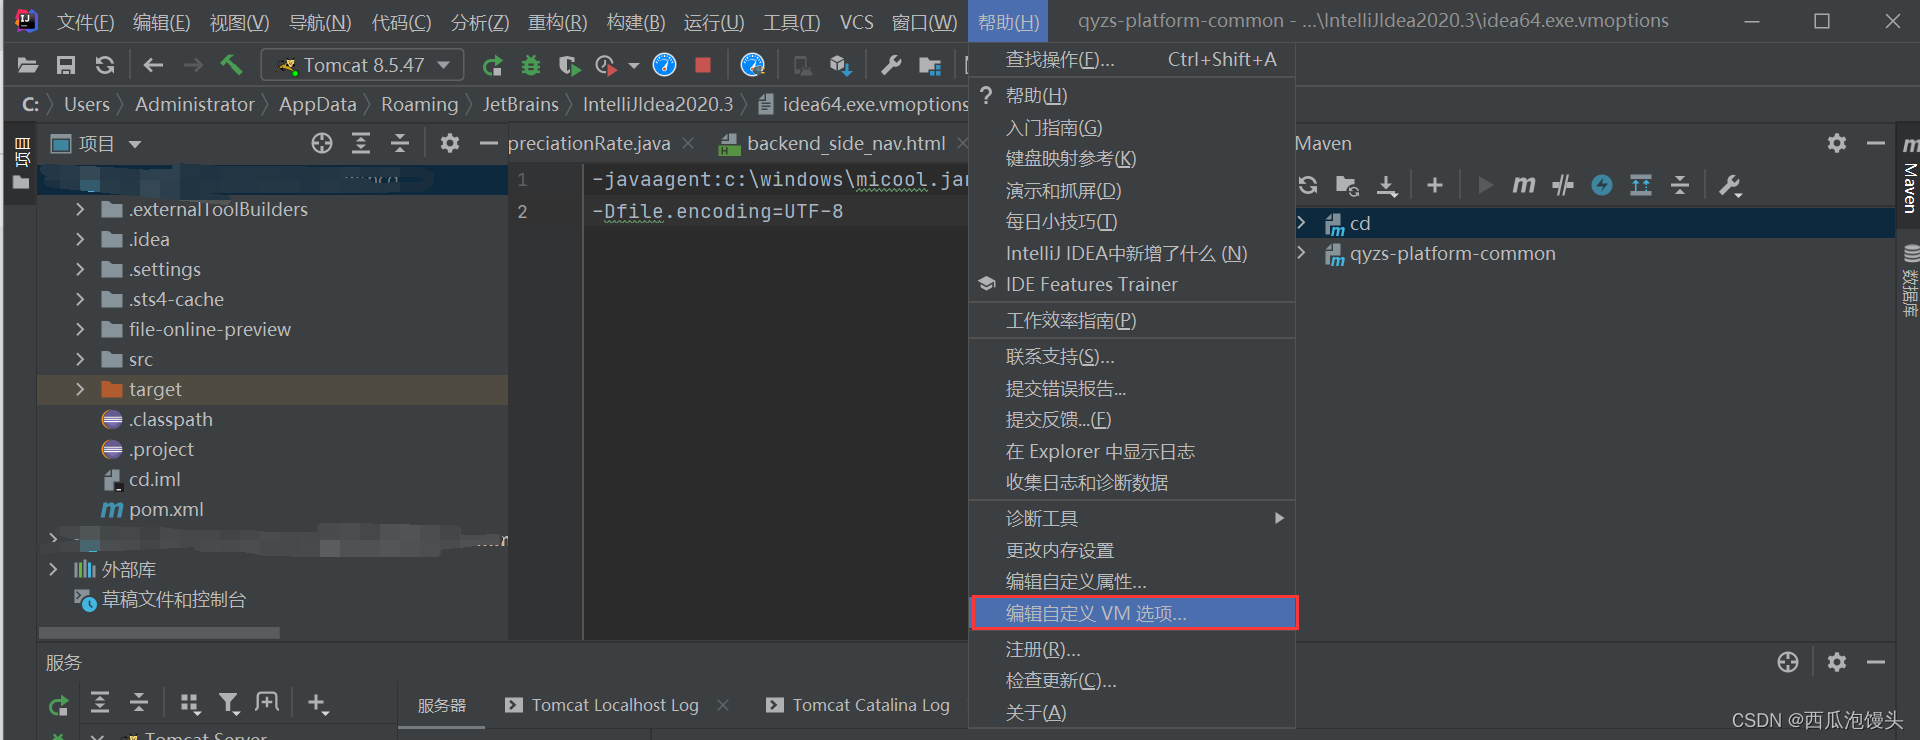Collapse all in Maven panel
The height and width of the screenshot is (740, 1920).
(1680, 185)
